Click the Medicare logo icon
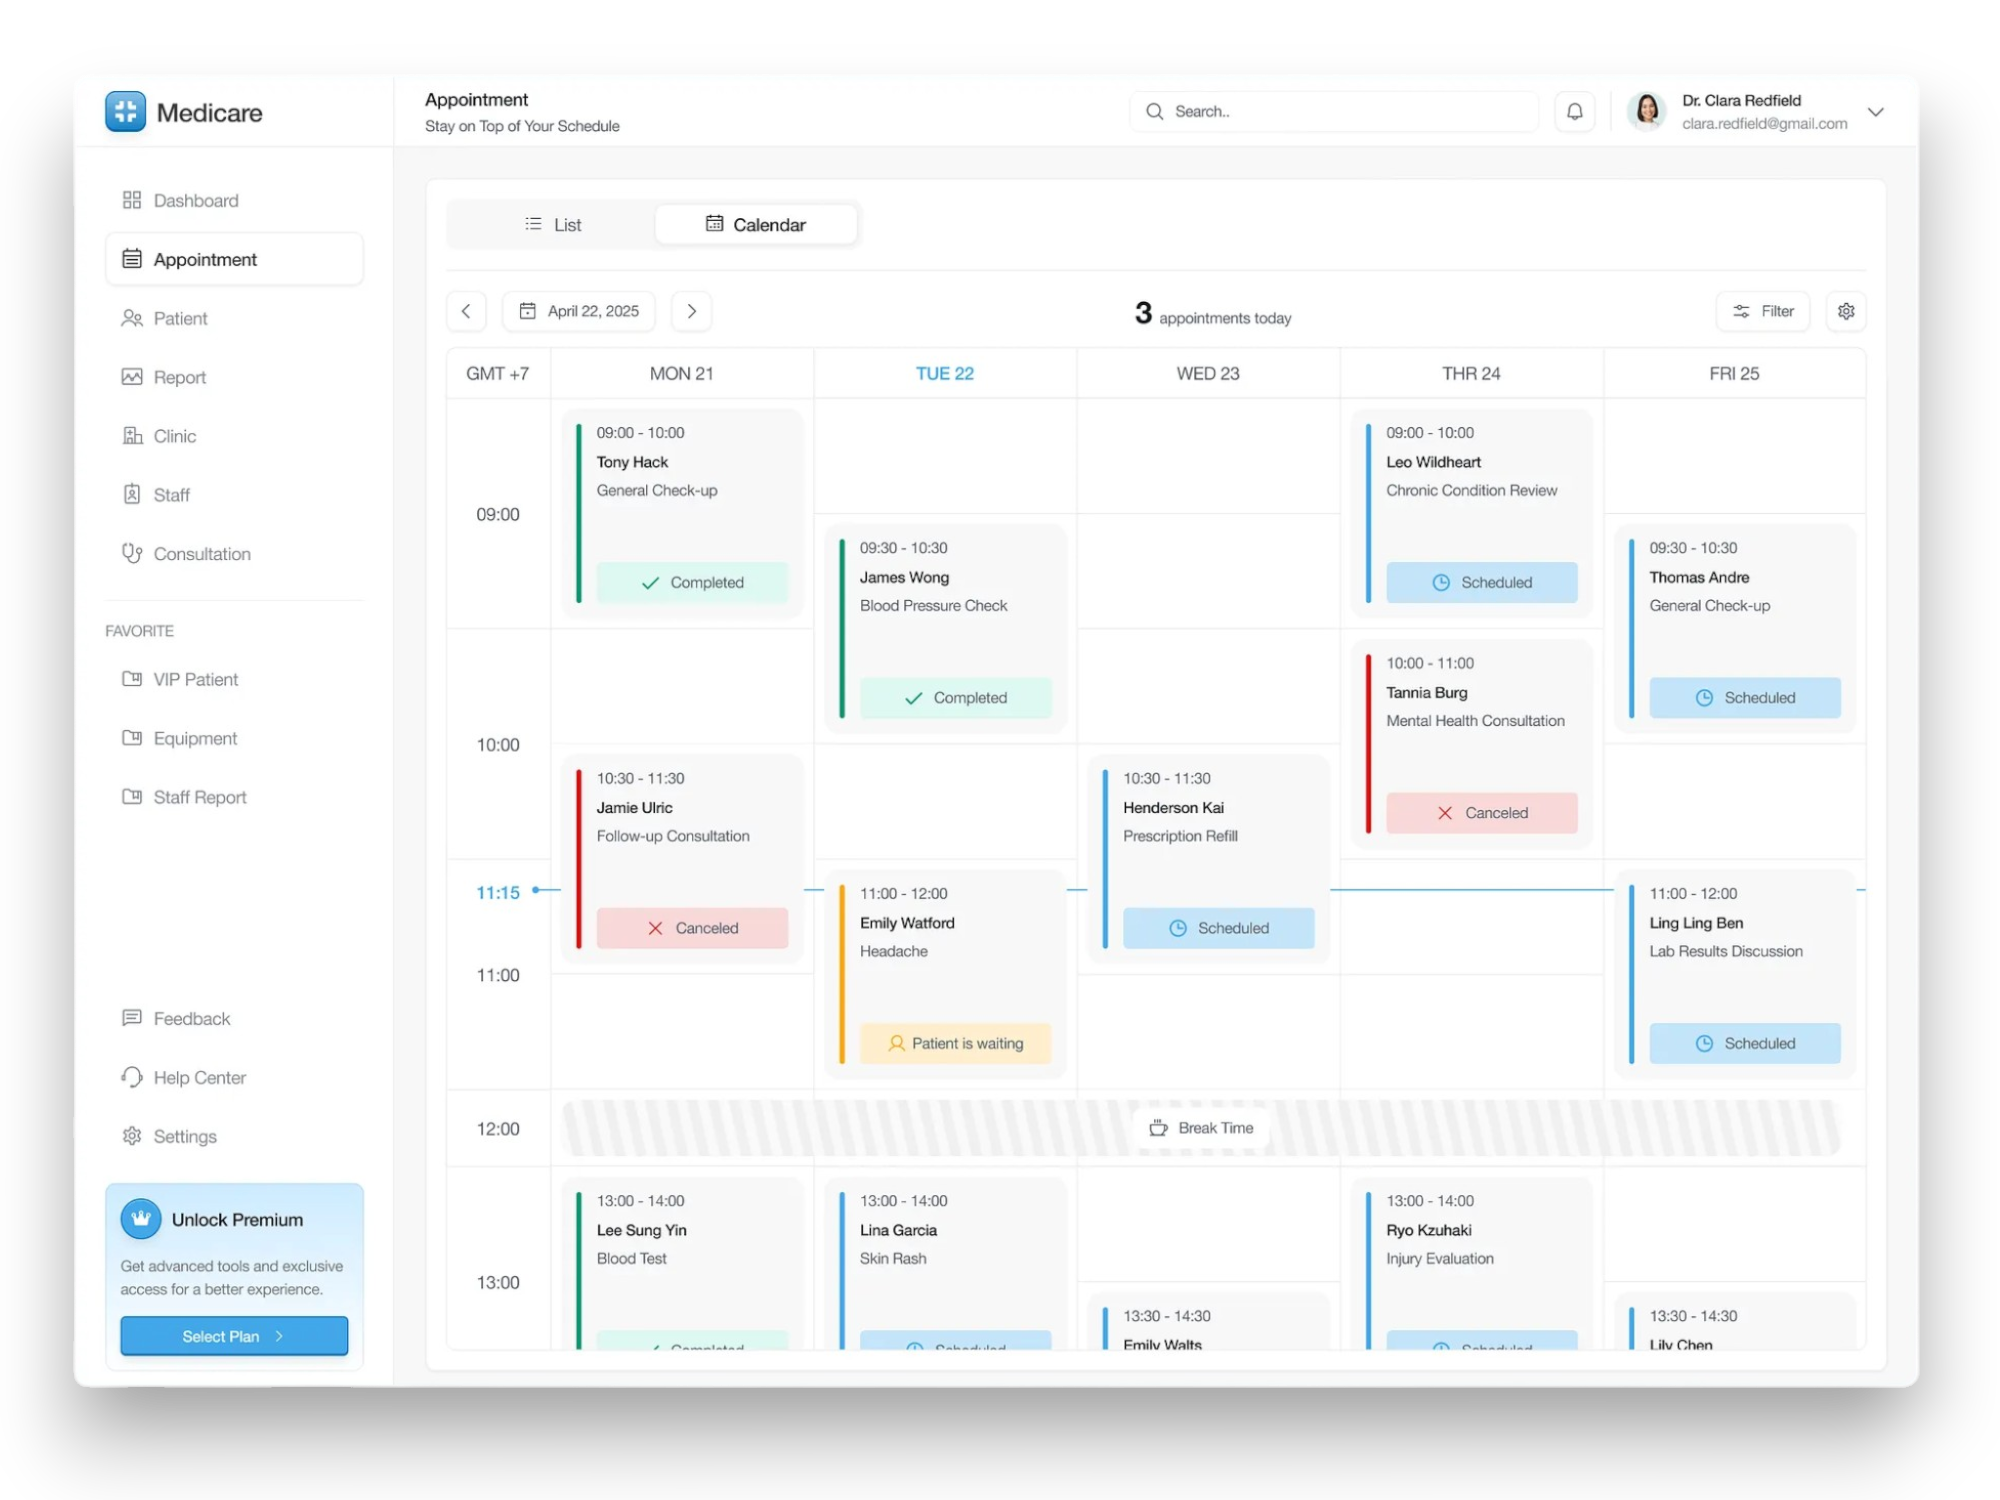The width and height of the screenshot is (2000, 1500). pos(126,112)
